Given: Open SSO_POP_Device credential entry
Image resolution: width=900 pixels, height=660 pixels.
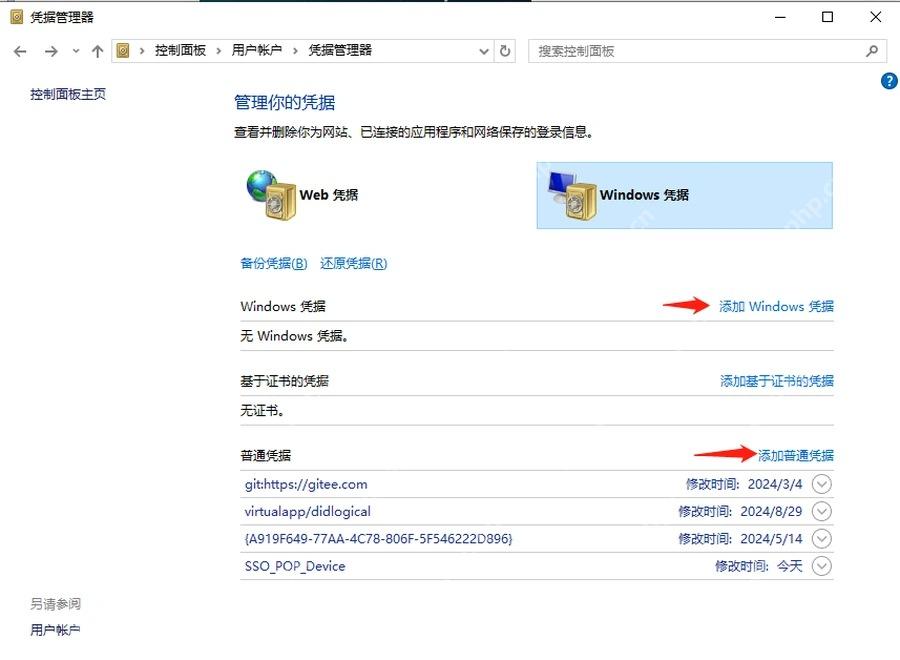Looking at the screenshot, I should point(536,566).
